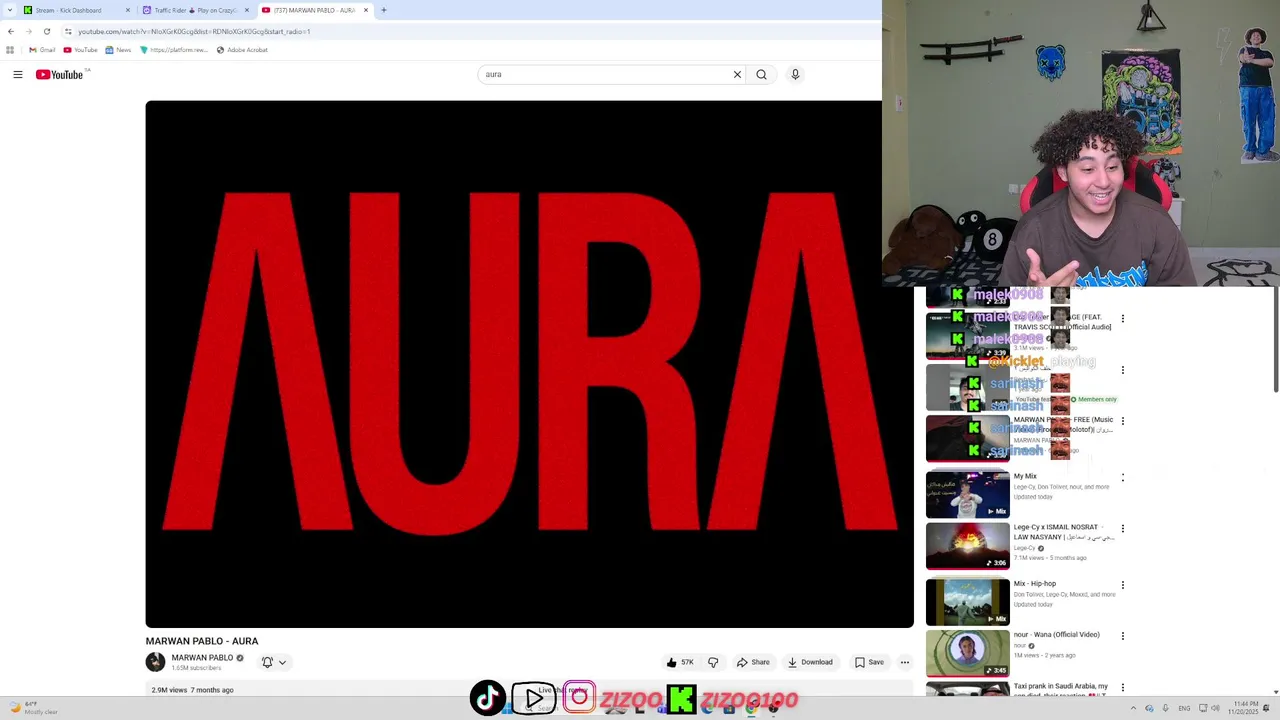Screen dimensions: 1280x720
Task: Switch to Stream - Kick Dashboard tab
Action: pos(76,10)
